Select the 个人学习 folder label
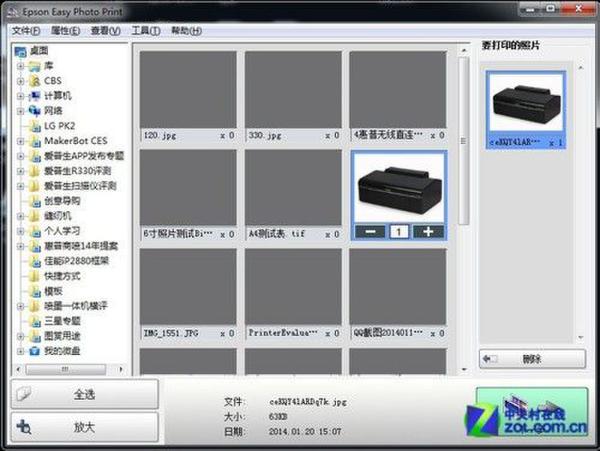The width and height of the screenshot is (600, 451). pos(62,231)
